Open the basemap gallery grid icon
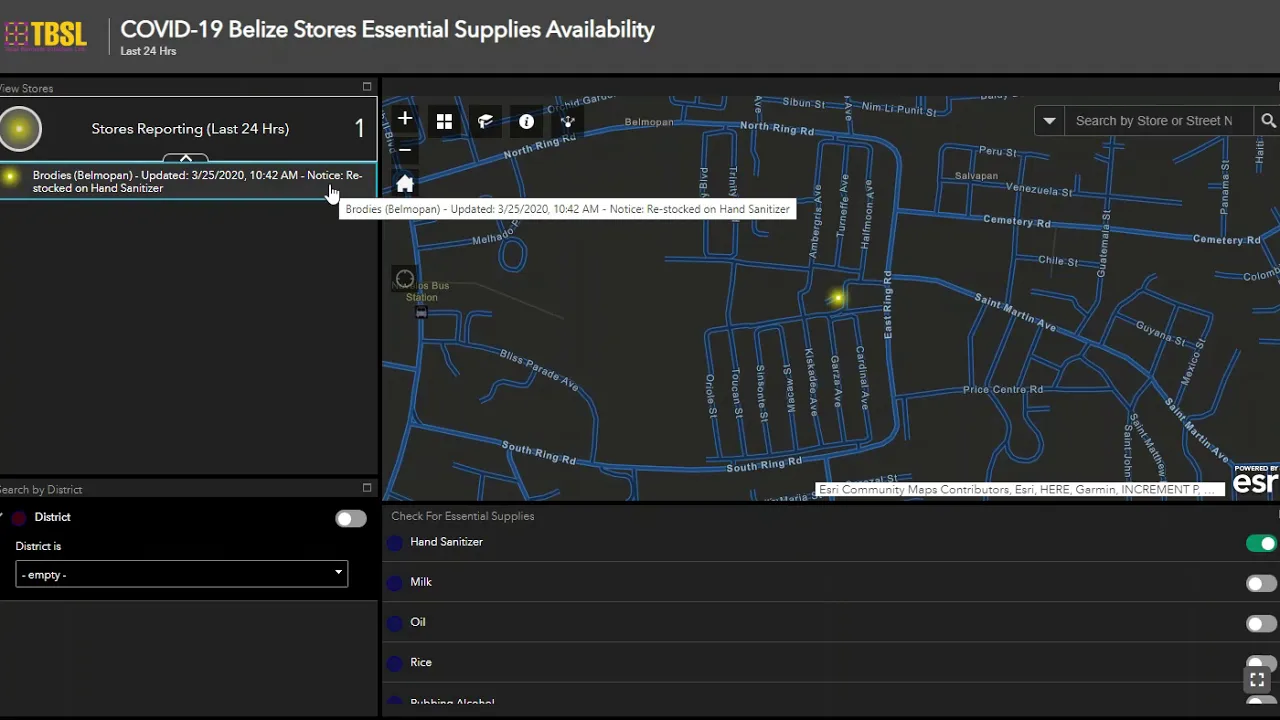Screen dimensions: 1280x720 click(x=444, y=121)
